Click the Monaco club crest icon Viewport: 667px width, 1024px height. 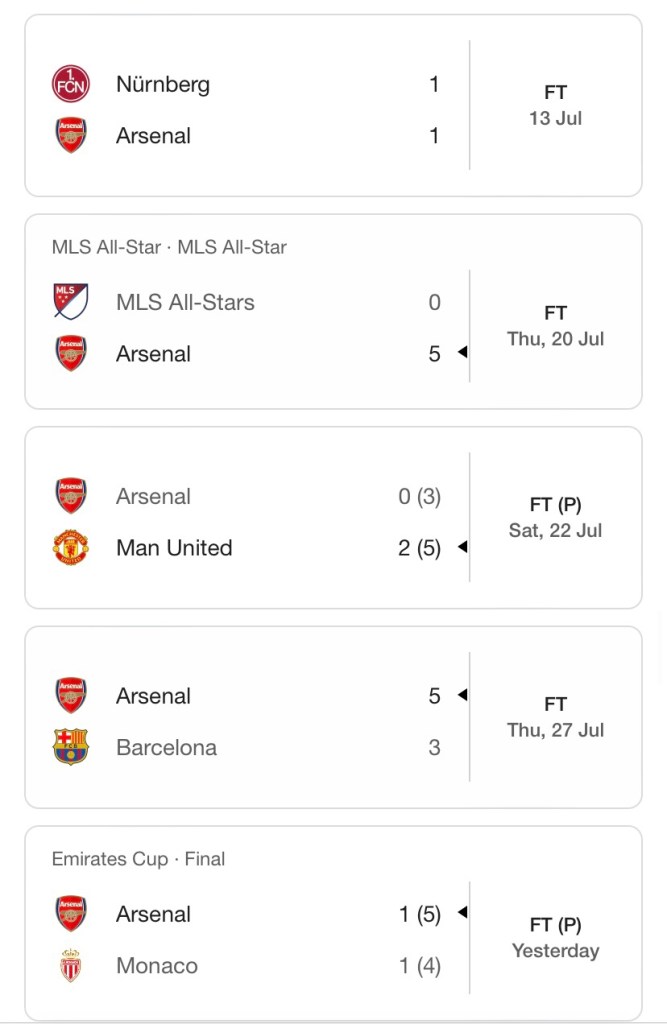pos(70,966)
